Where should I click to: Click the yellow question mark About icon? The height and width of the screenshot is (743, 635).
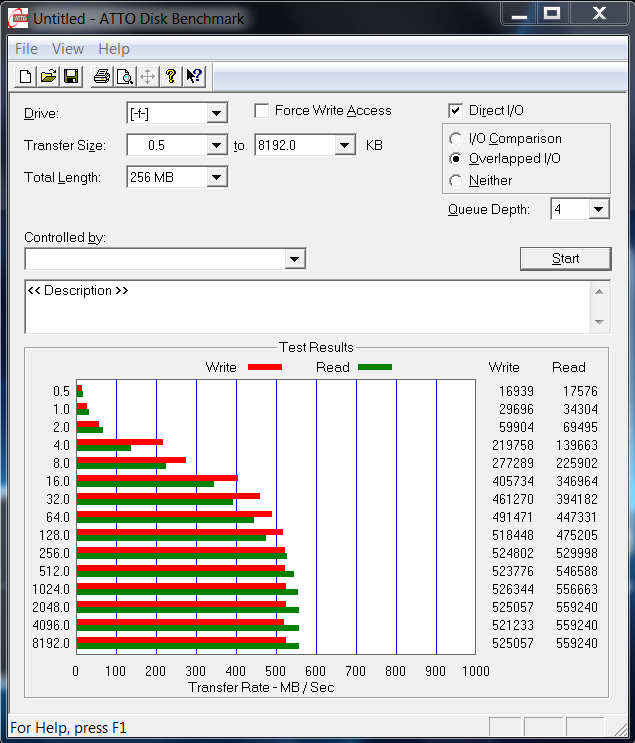(x=171, y=76)
